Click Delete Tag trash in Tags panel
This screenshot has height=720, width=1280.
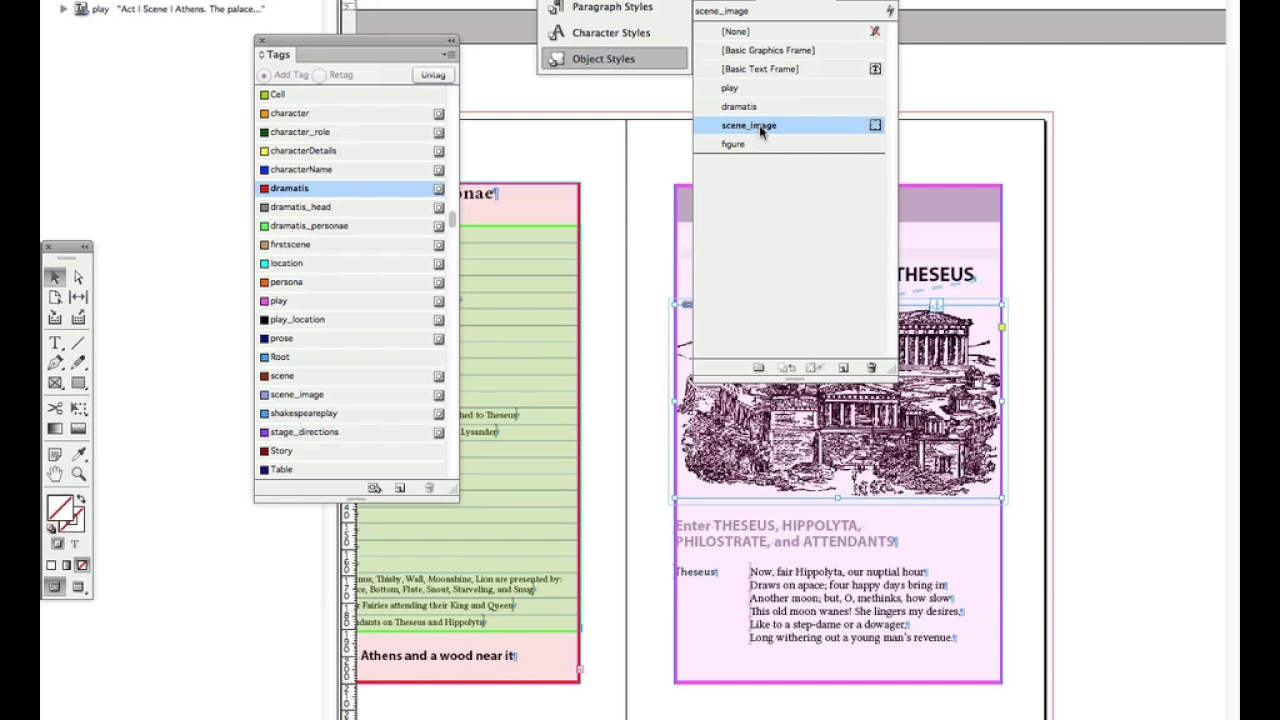[x=429, y=488]
